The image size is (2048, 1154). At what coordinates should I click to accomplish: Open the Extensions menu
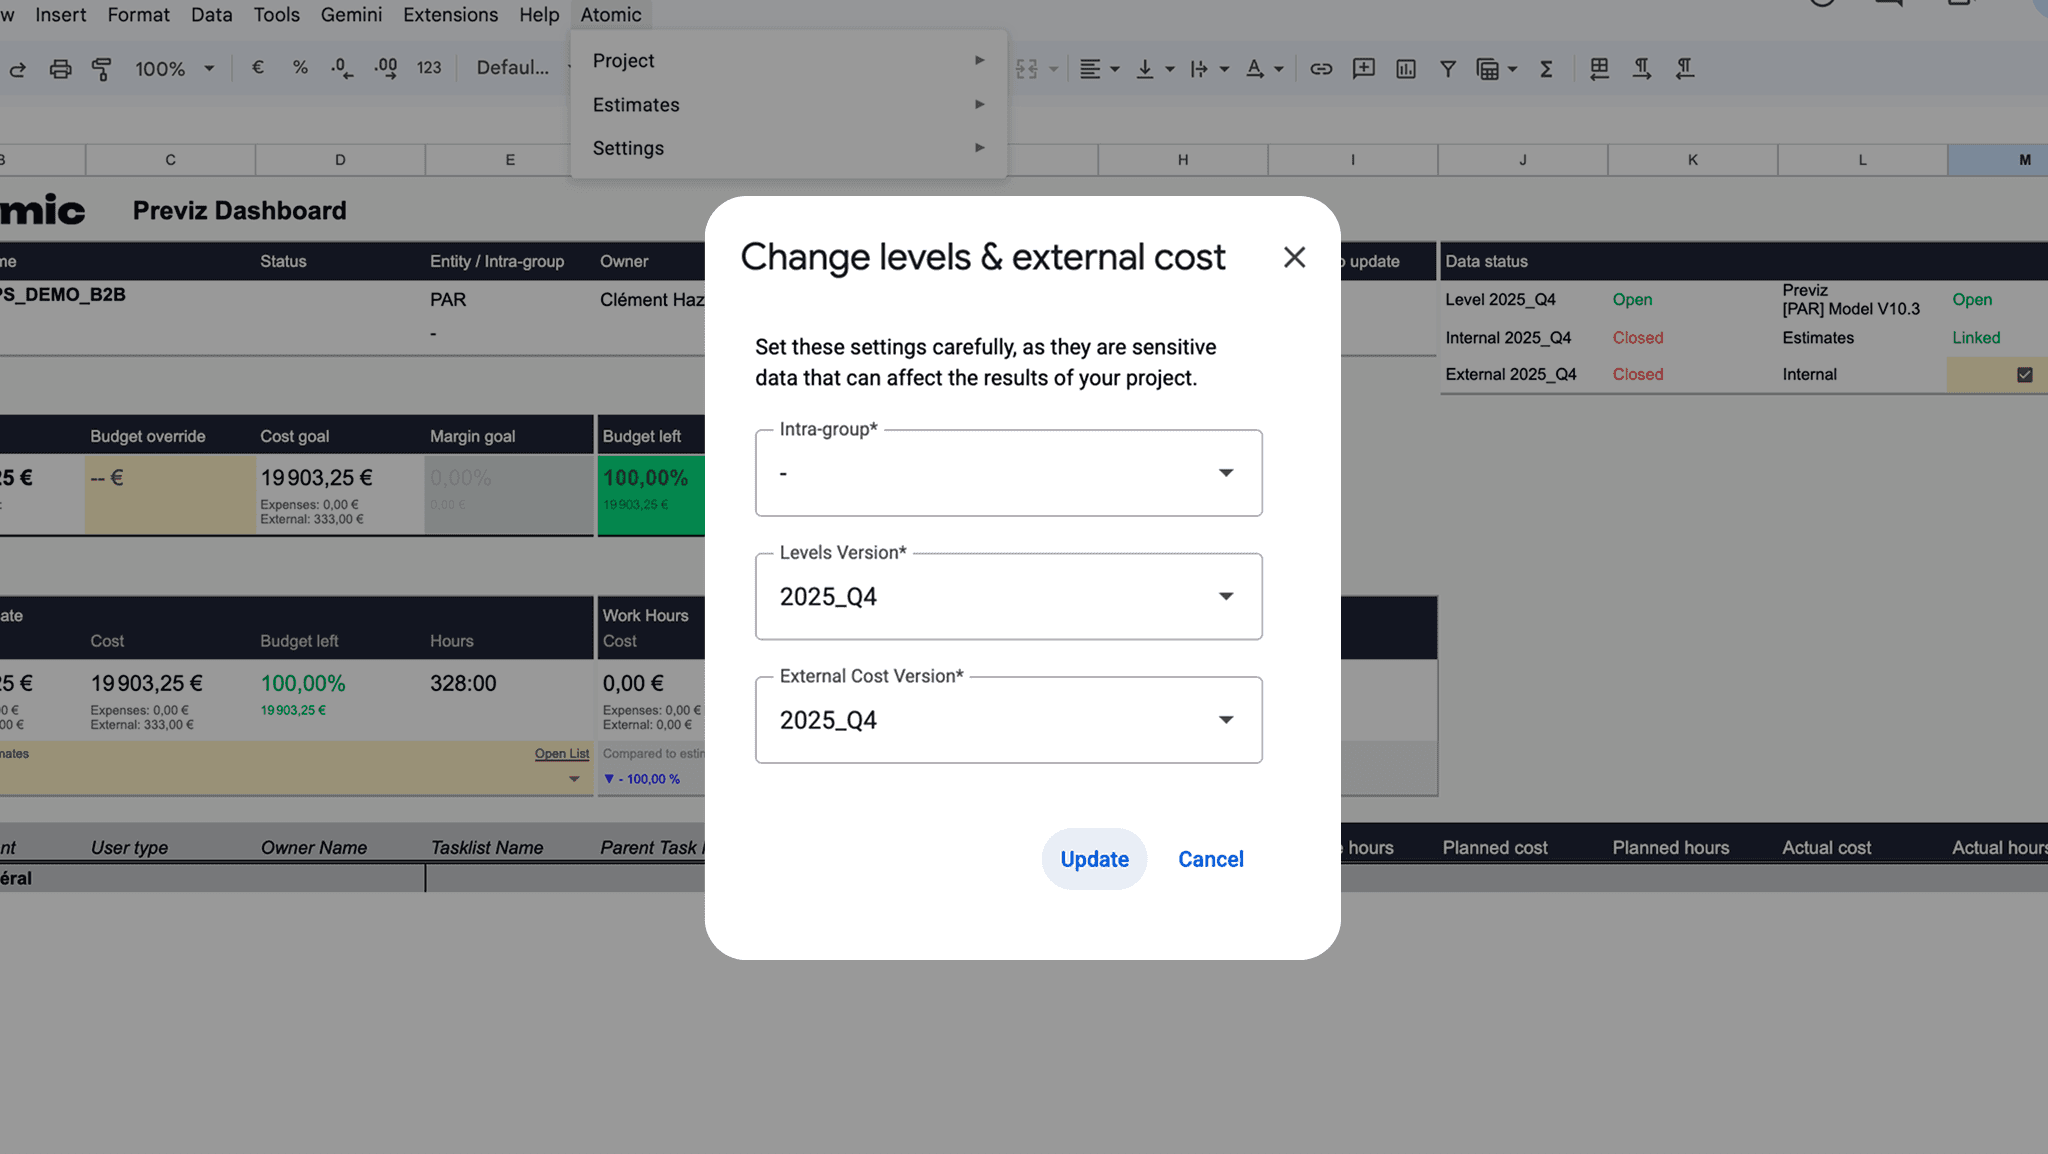pyautogui.click(x=450, y=15)
